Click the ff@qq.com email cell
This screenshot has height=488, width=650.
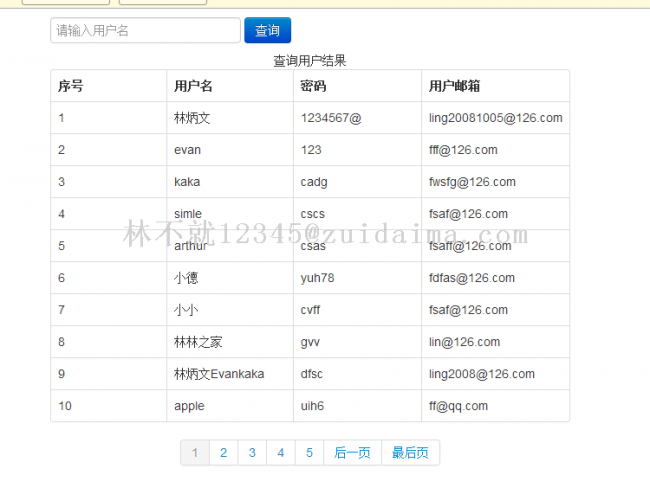point(458,406)
